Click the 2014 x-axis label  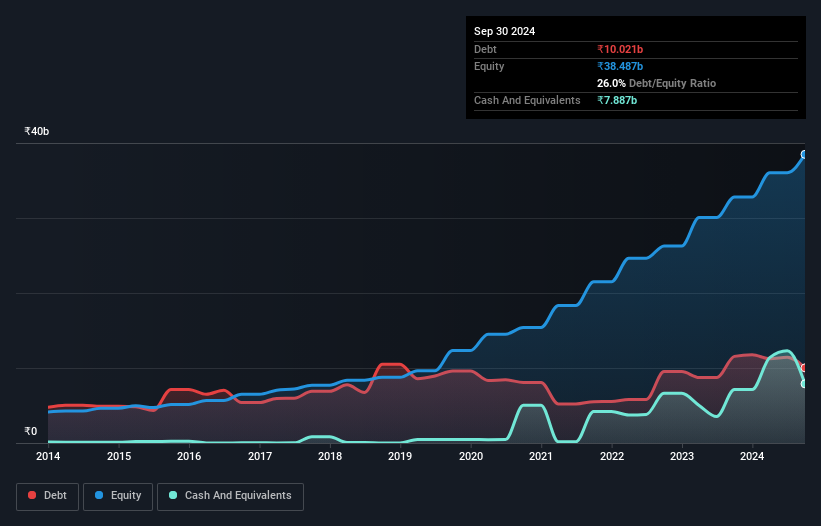[48, 456]
